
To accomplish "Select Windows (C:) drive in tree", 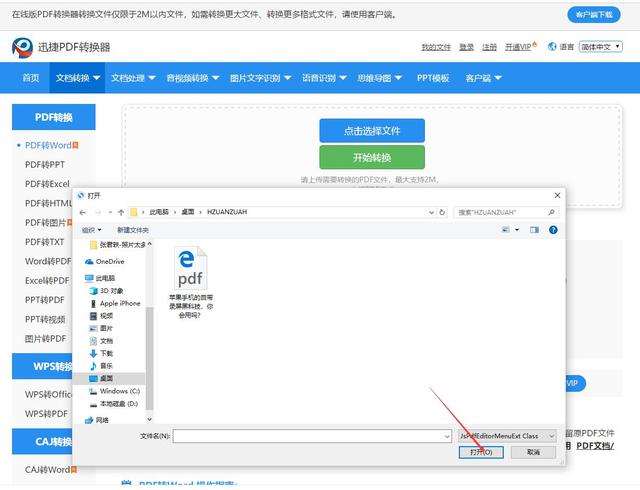I will point(114,391).
